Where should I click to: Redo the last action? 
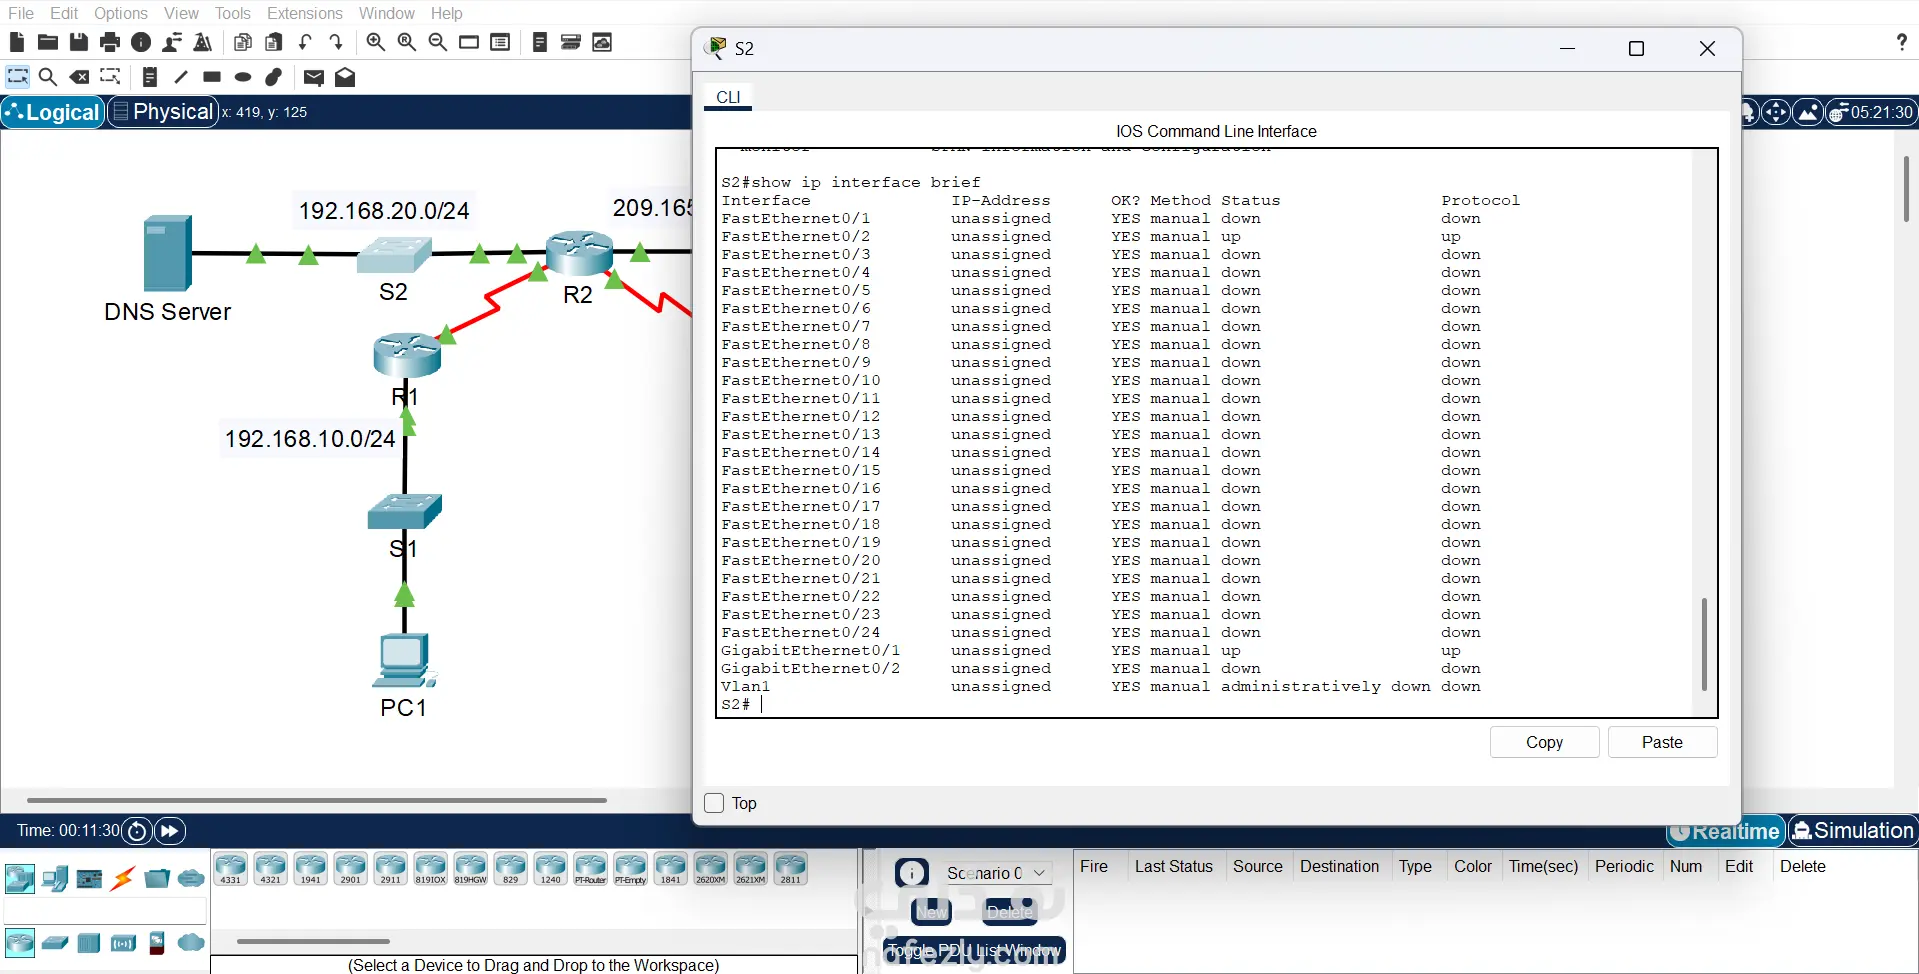coord(336,42)
